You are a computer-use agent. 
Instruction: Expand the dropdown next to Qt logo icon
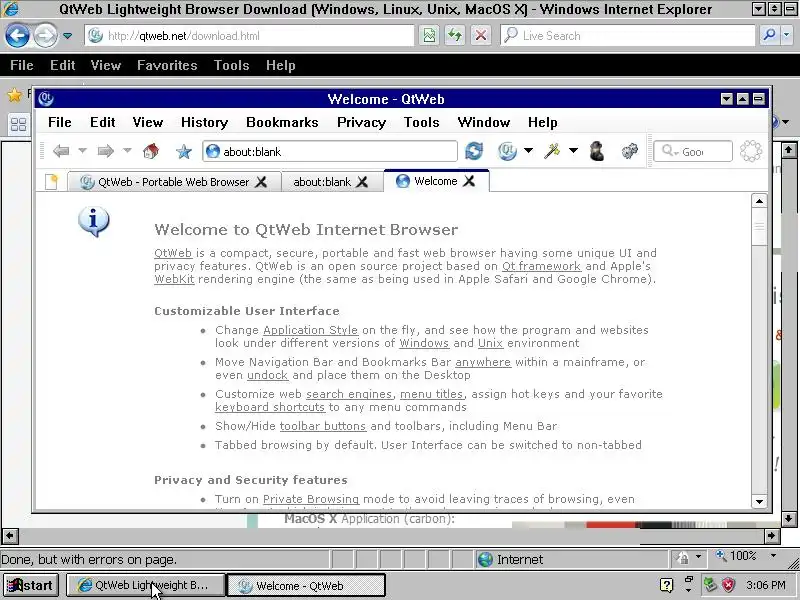[529, 151]
